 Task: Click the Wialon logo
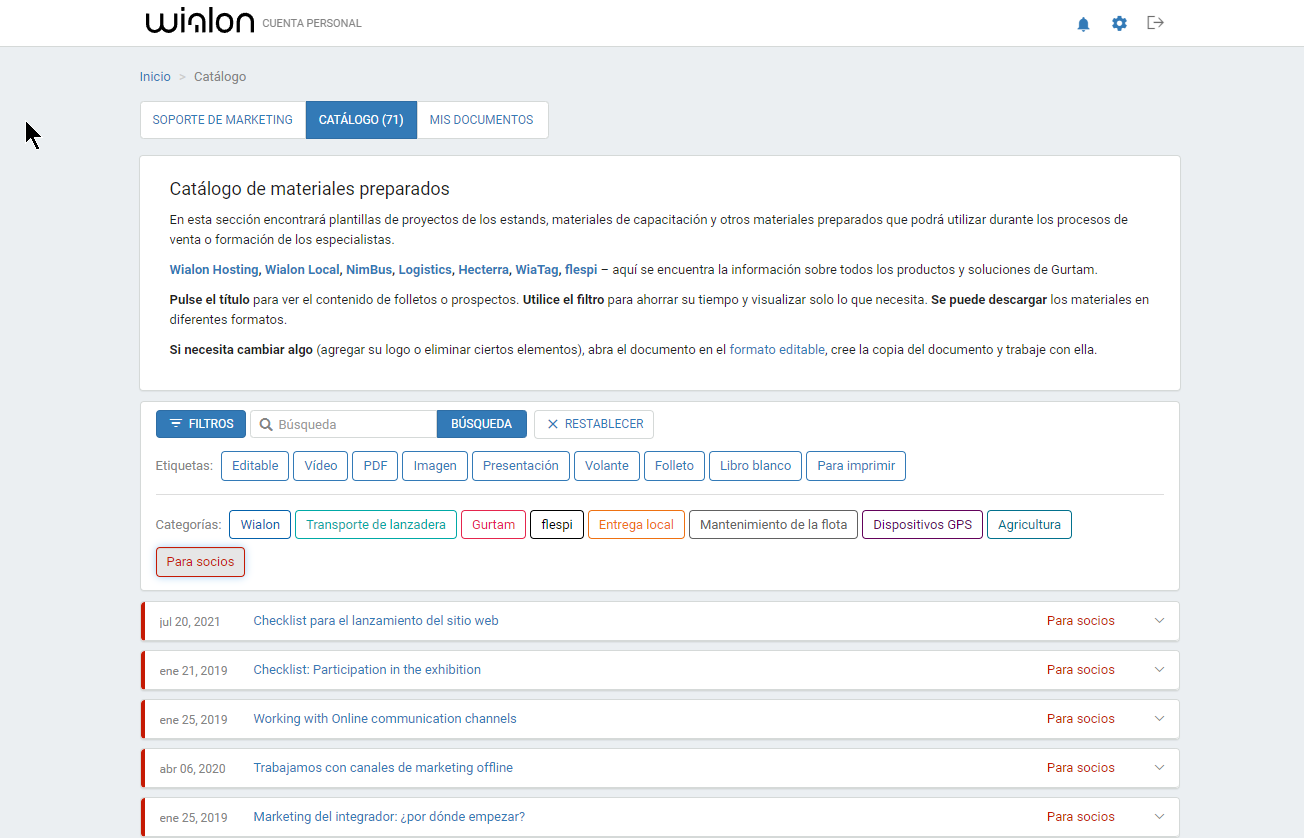pos(199,20)
